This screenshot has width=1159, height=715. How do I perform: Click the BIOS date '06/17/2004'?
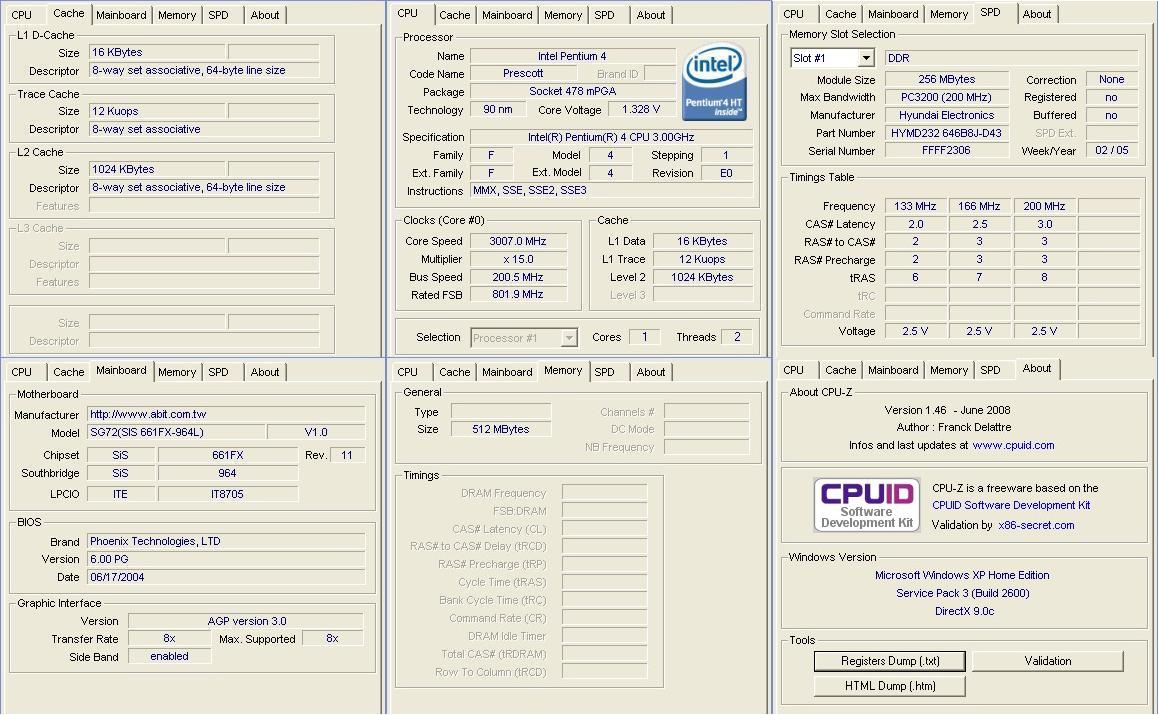click(226, 577)
